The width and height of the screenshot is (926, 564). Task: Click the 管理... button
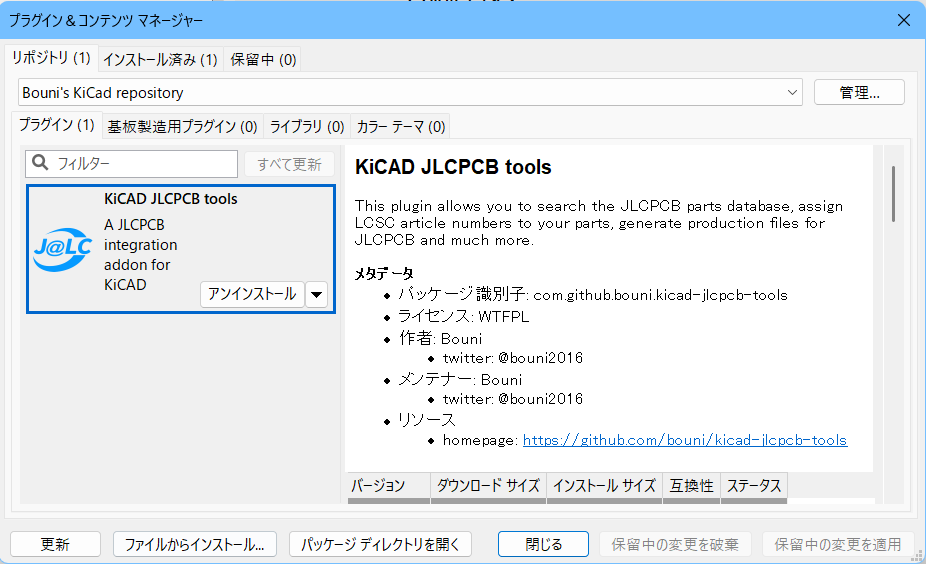coord(859,93)
